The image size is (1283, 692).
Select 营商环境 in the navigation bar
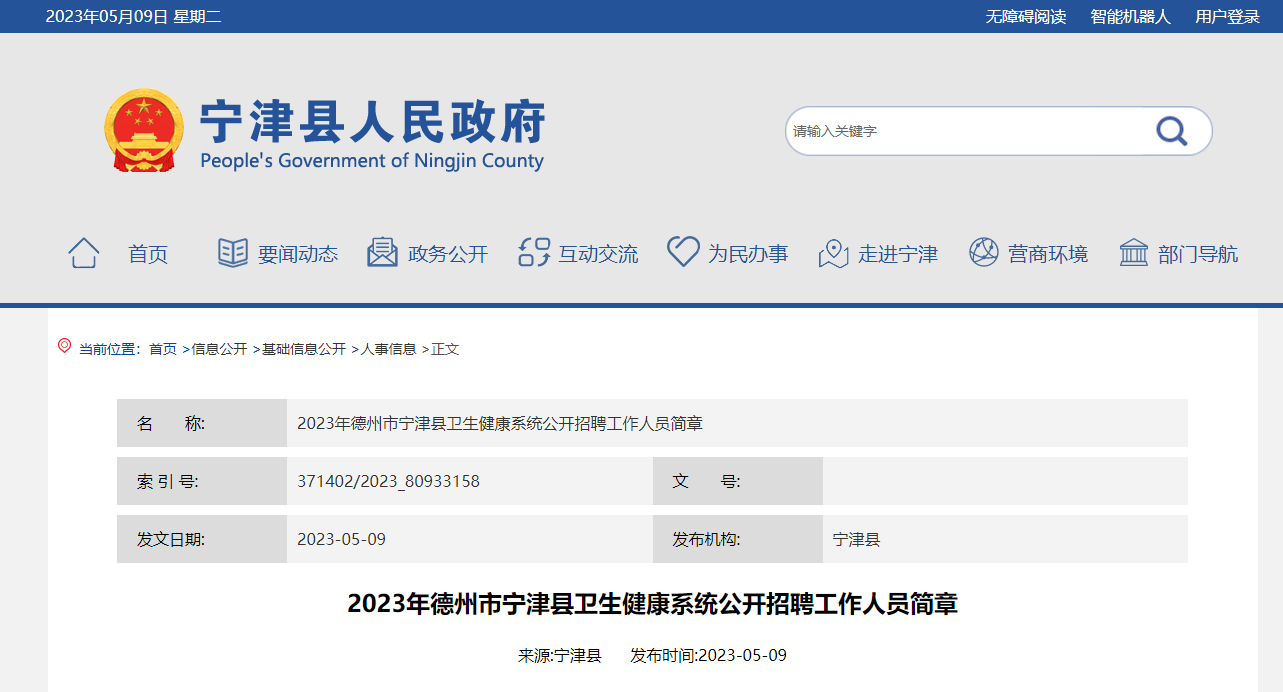click(1048, 254)
